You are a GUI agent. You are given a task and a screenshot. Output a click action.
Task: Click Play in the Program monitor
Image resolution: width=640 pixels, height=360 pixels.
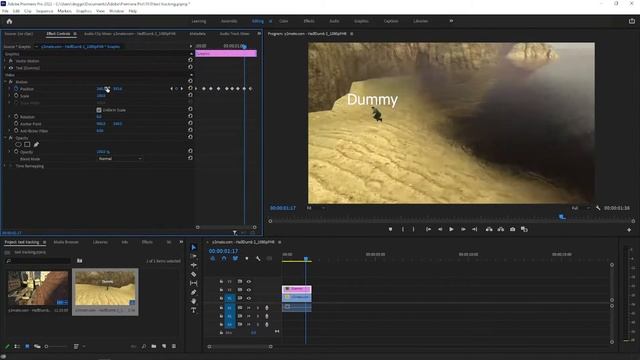click(x=451, y=229)
